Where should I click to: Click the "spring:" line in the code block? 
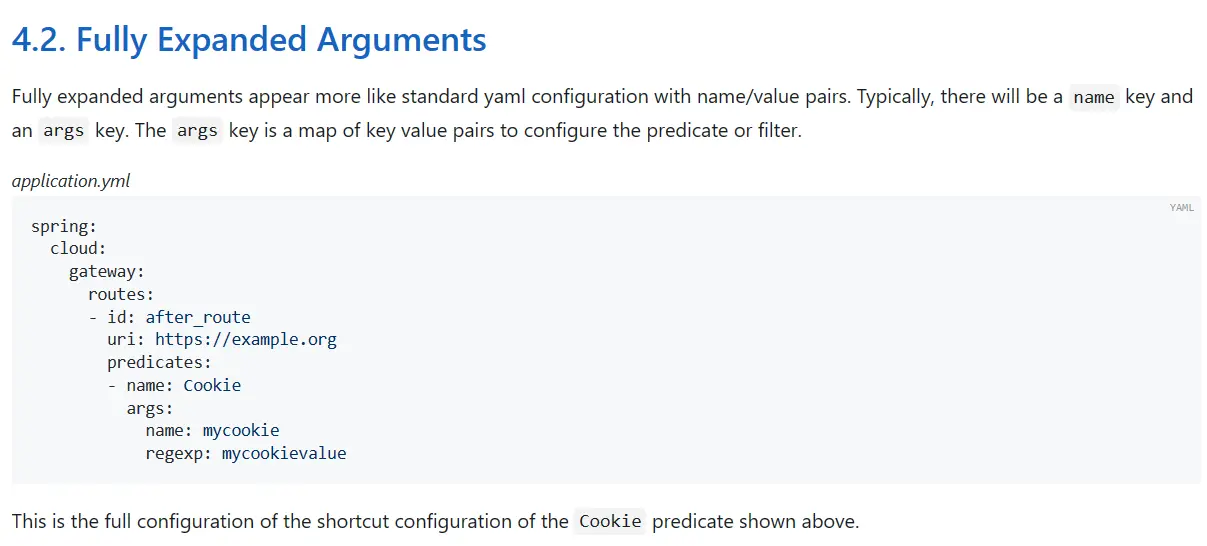pos(64,227)
